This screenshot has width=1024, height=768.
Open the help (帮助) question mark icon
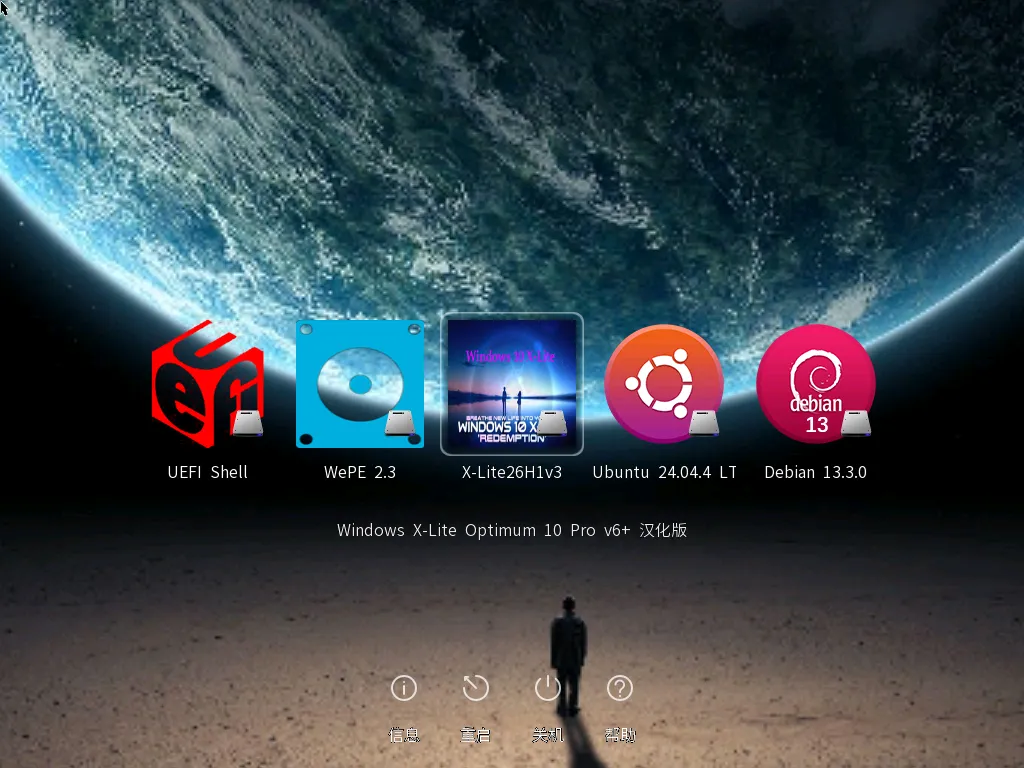[x=620, y=688]
